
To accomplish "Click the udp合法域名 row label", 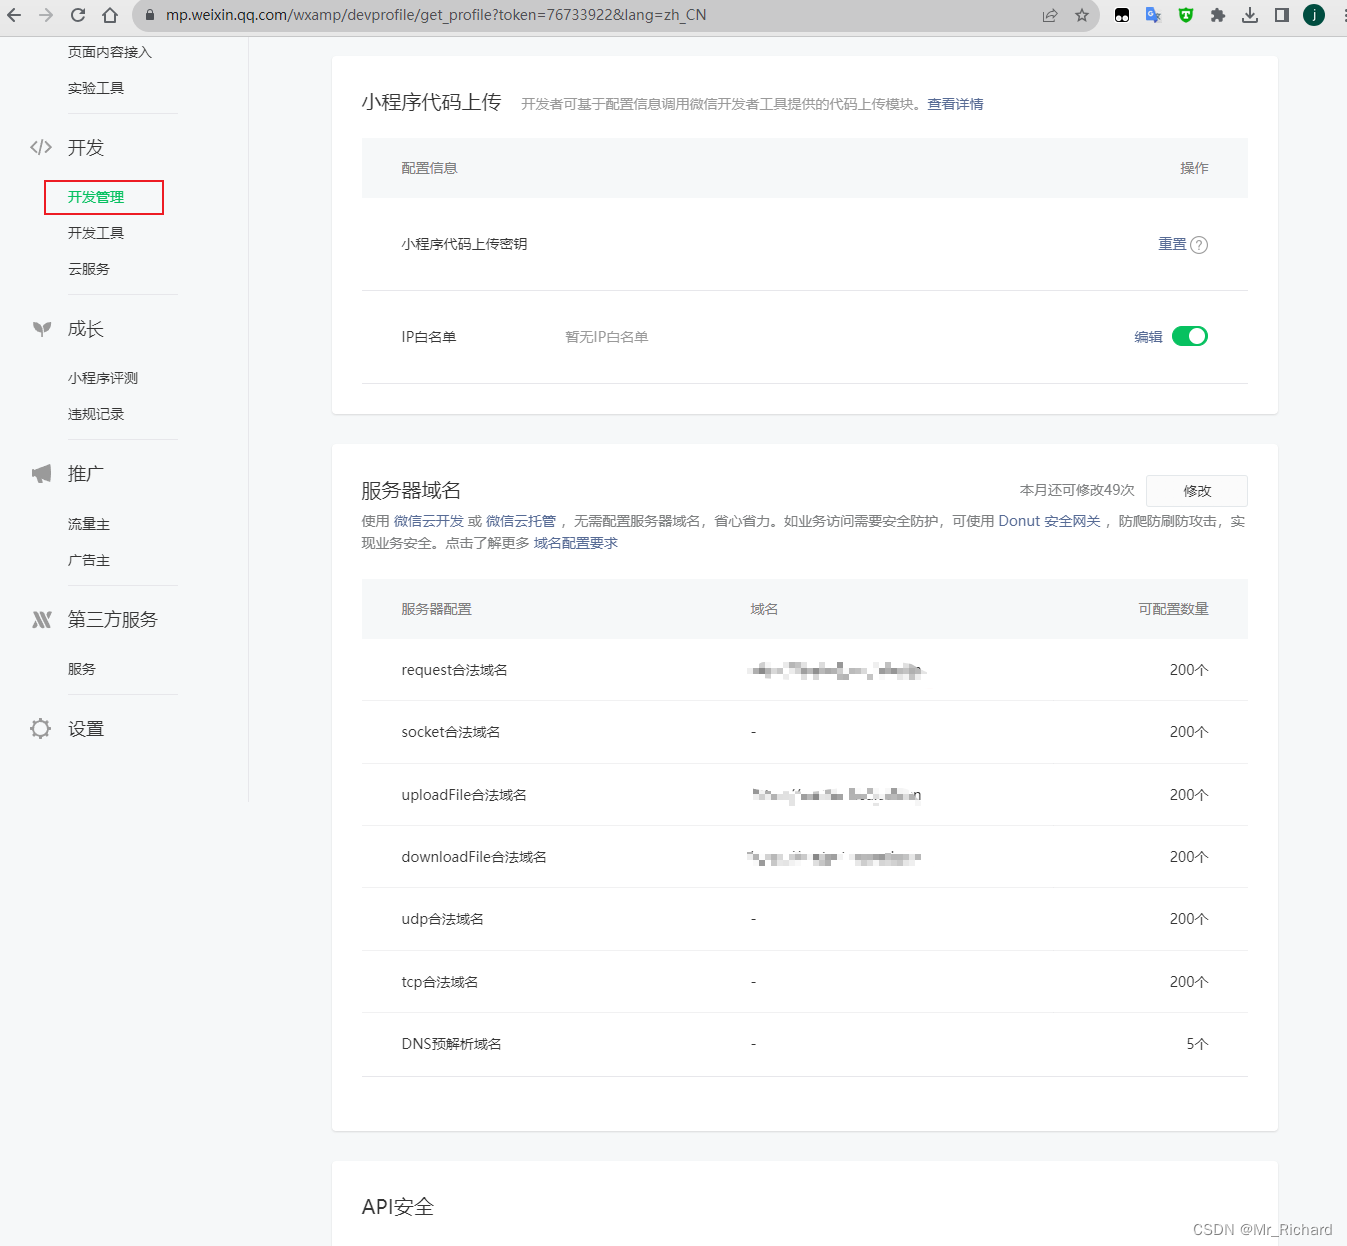I will [443, 919].
